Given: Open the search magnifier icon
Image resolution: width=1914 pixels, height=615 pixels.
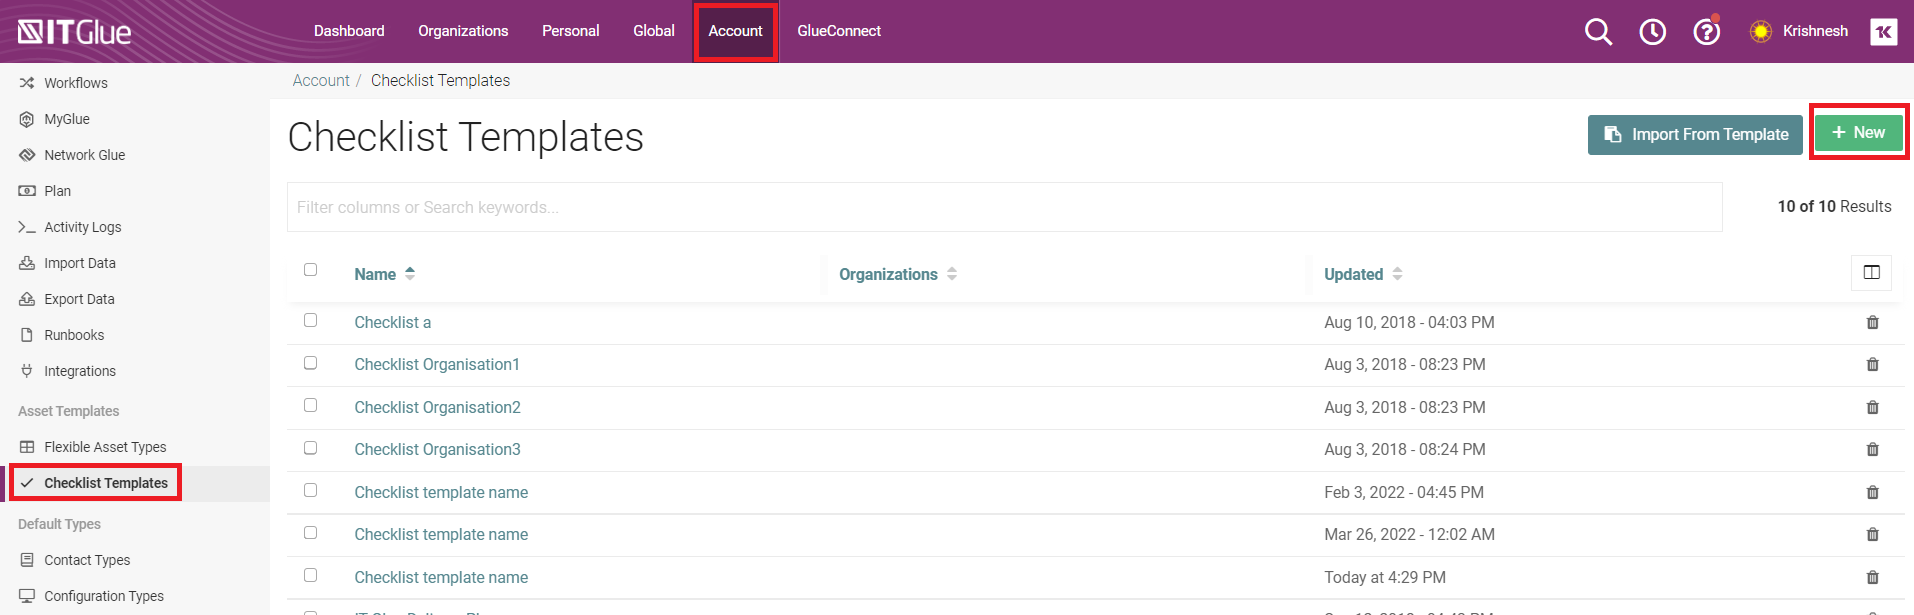Looking at the screenshot, I should [1598, 32].
